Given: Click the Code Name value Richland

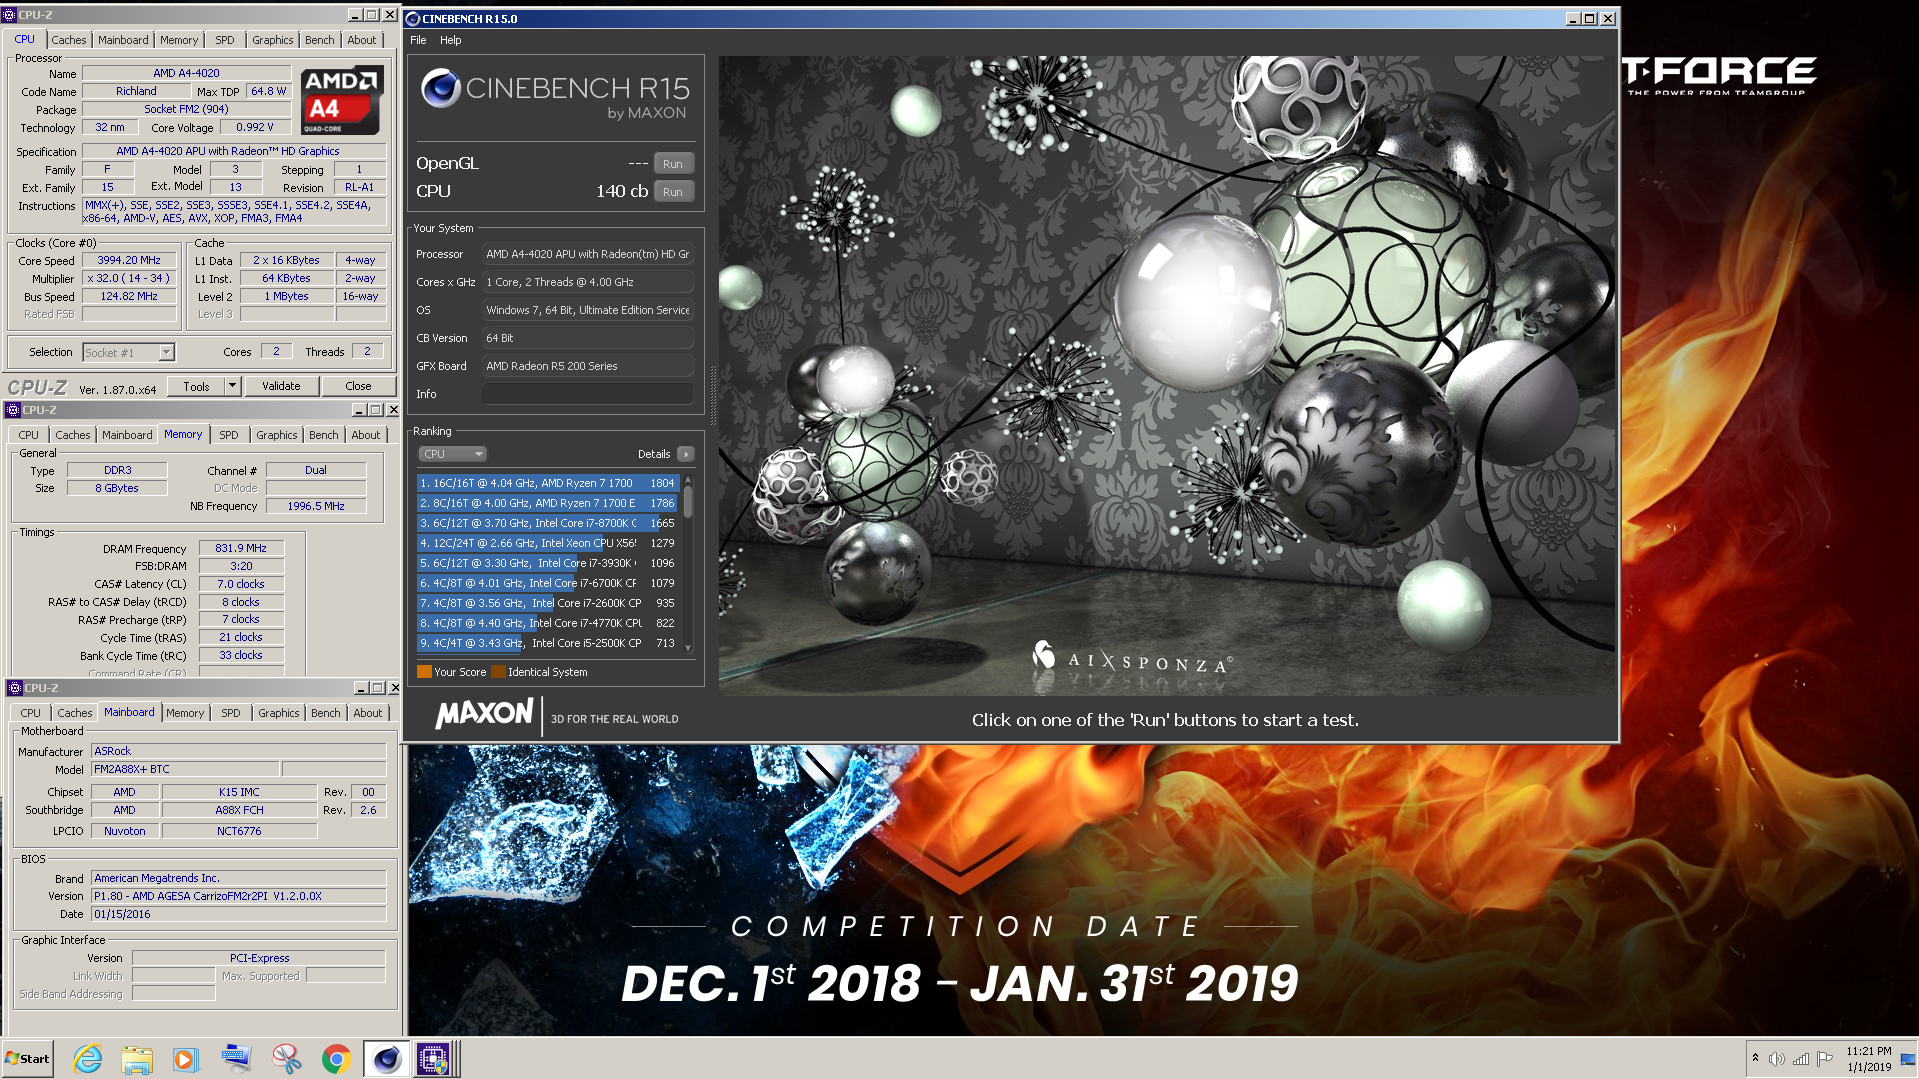Looking at the screenshot, I should pos(136,91).
